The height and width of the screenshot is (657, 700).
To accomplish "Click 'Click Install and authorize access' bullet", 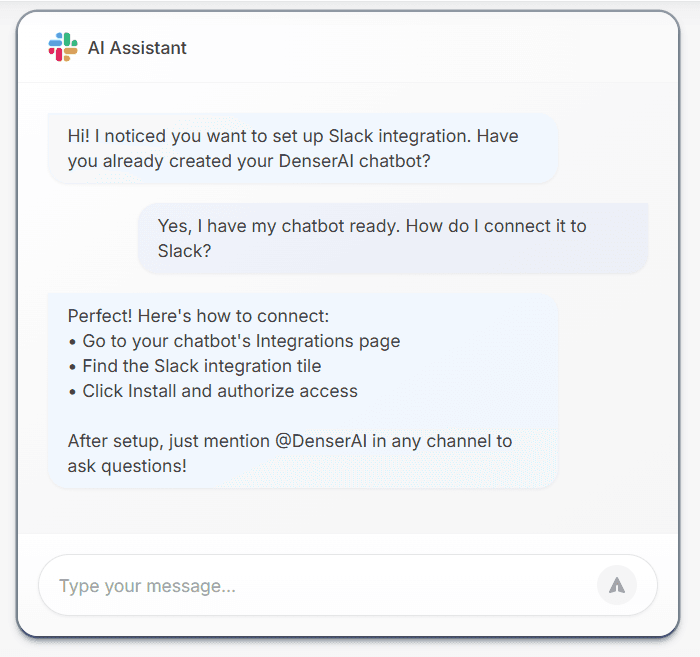I will [x=213, y=391].
